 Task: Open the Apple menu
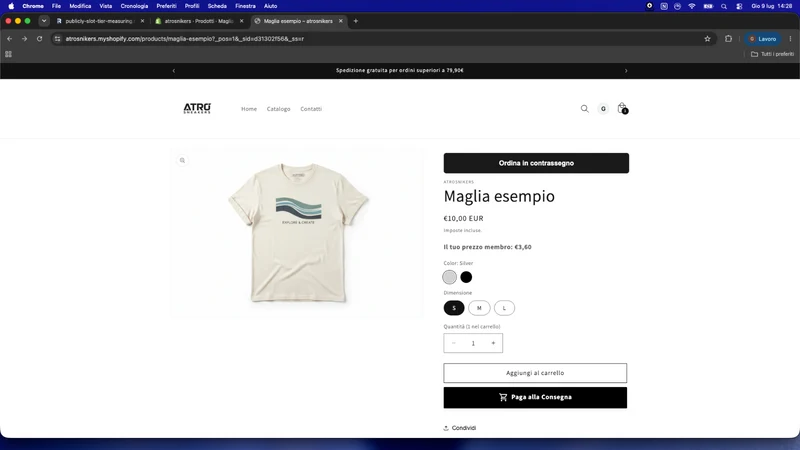pos(11,6)
